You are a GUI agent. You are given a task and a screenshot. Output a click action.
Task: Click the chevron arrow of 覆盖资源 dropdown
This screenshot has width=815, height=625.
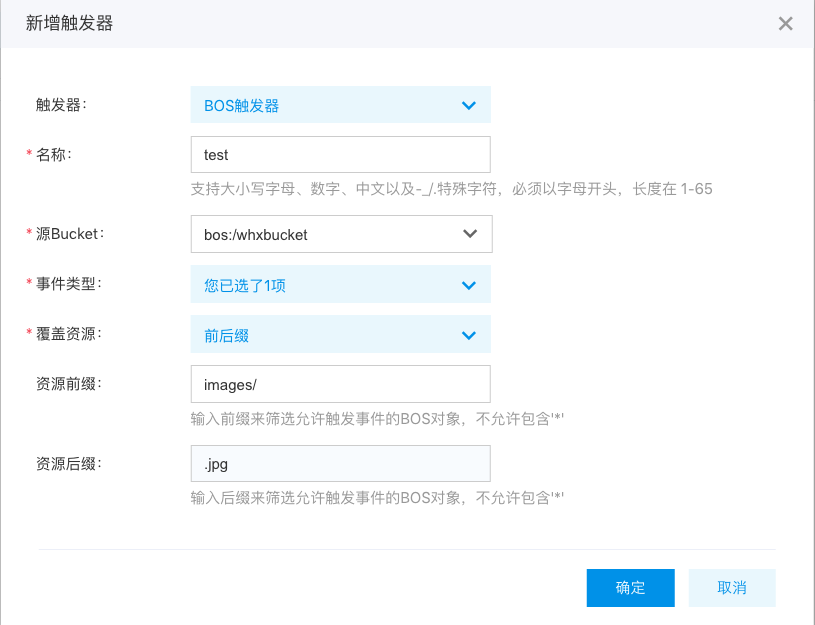pyautogui.click(x=469, y=335)
